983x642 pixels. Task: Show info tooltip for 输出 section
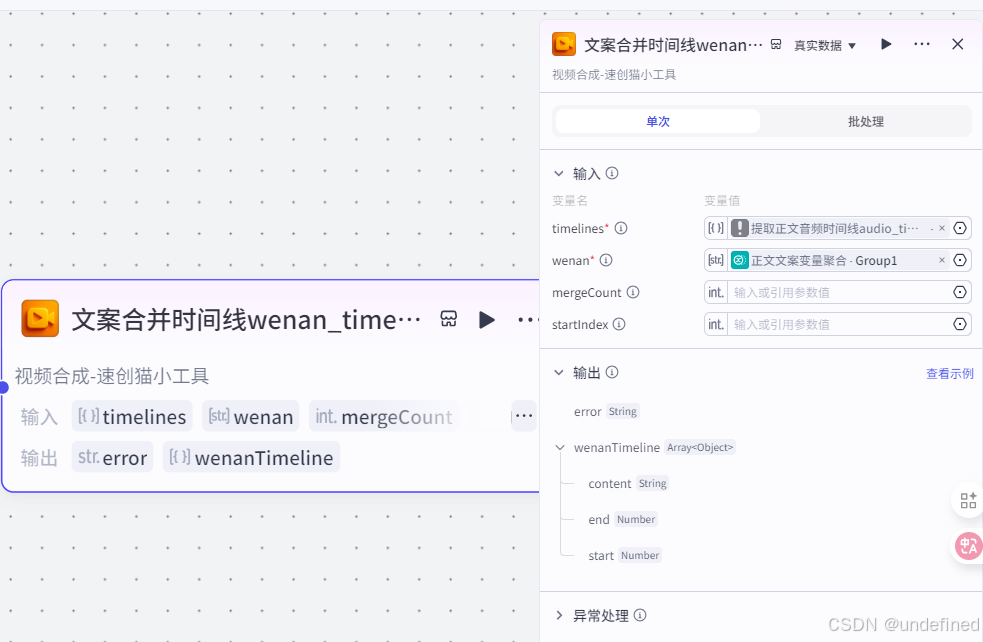pos(612,372)
